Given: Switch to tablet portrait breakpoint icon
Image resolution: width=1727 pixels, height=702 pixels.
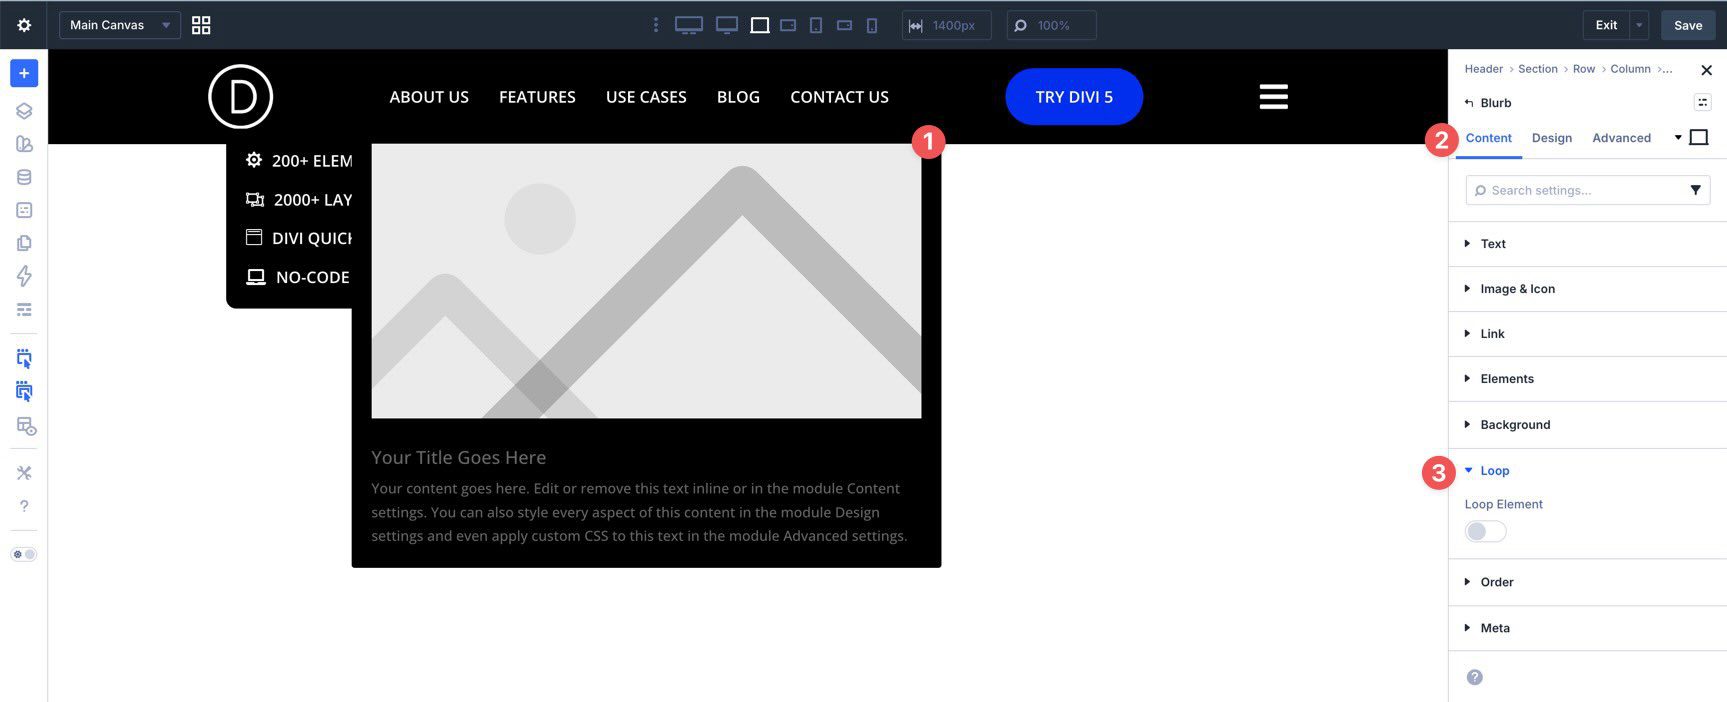Looking at the screenshot, I should [816, 25].
